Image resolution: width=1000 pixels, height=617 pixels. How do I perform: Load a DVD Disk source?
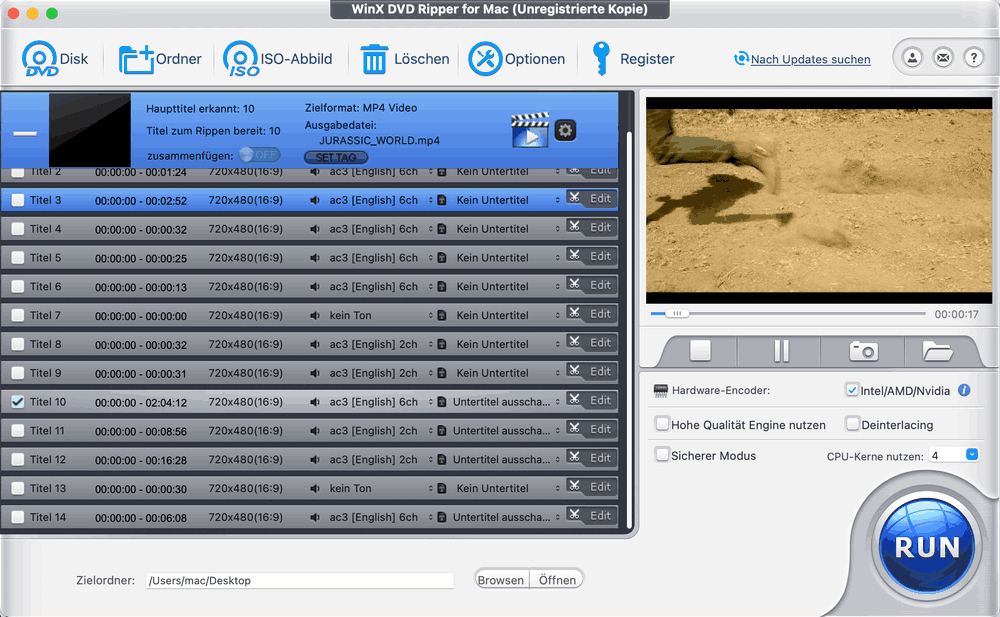55,59
